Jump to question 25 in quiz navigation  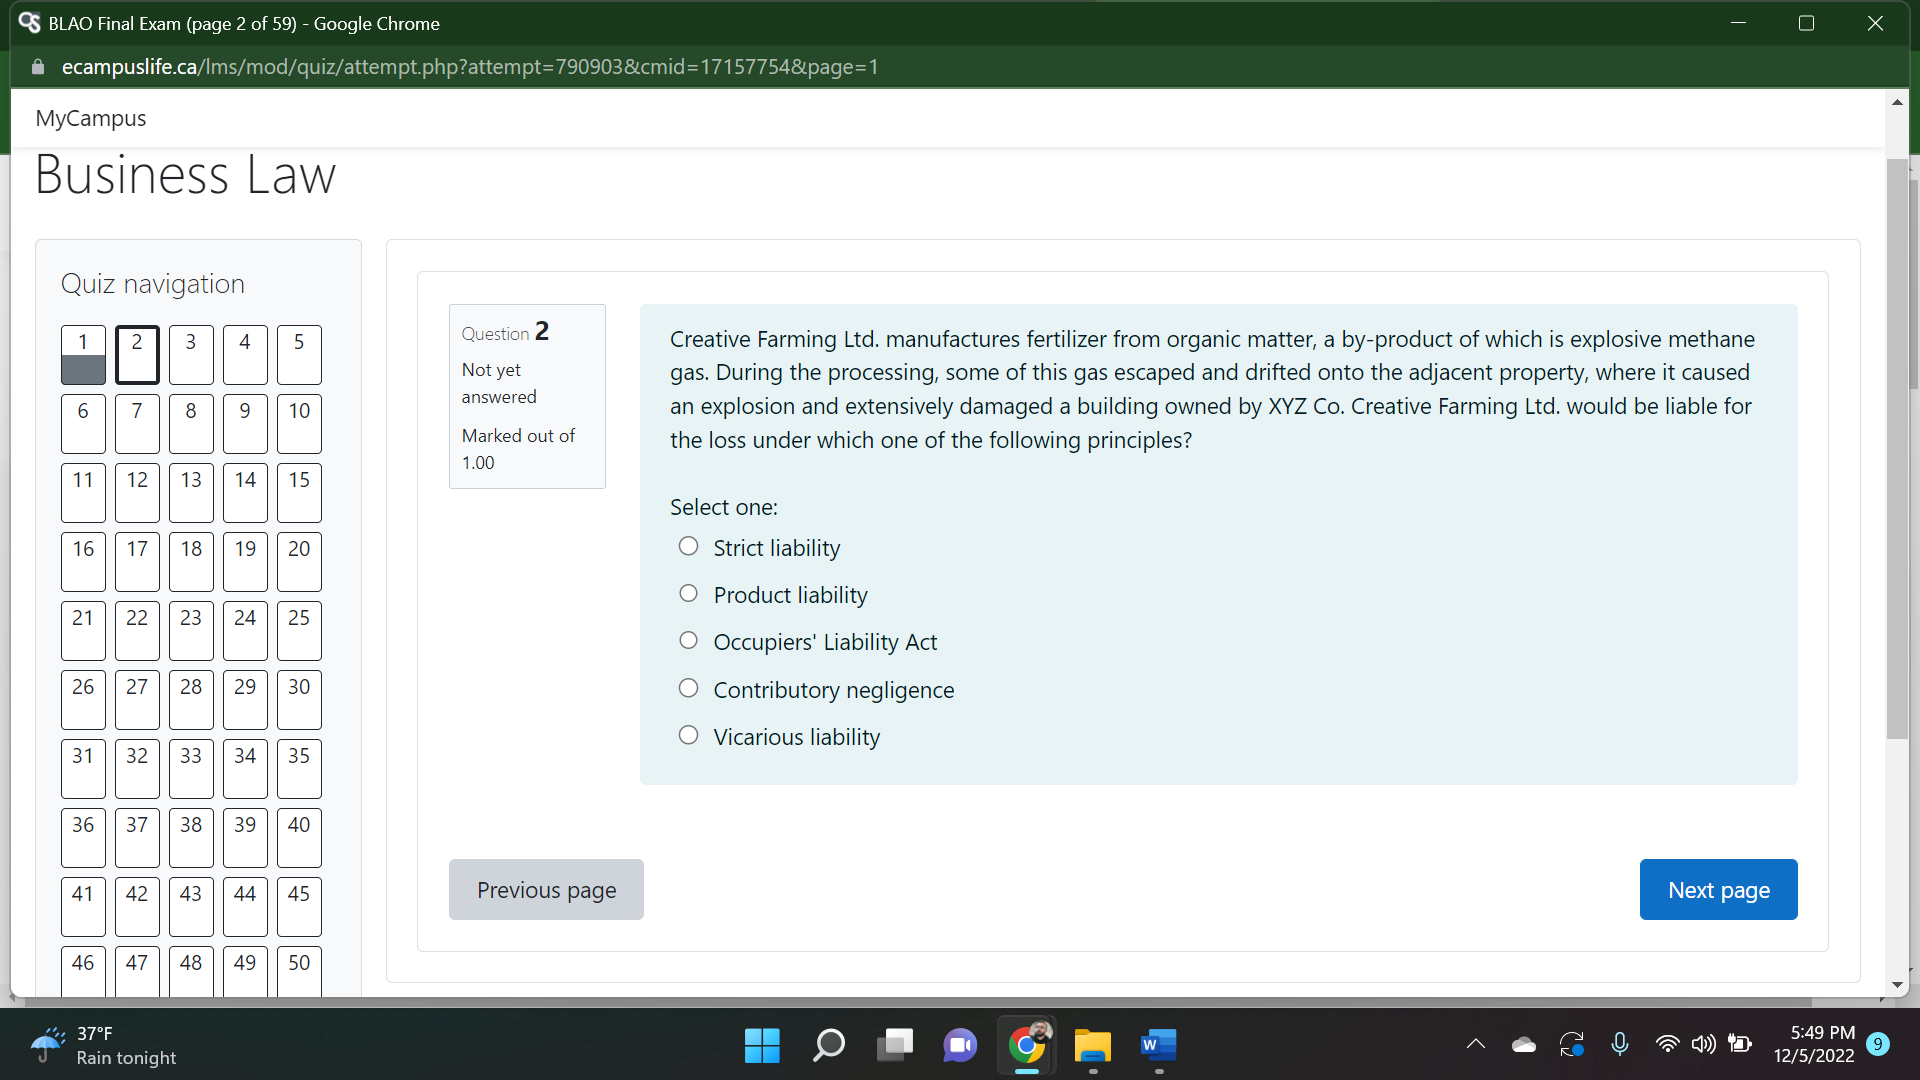(298, 630)
